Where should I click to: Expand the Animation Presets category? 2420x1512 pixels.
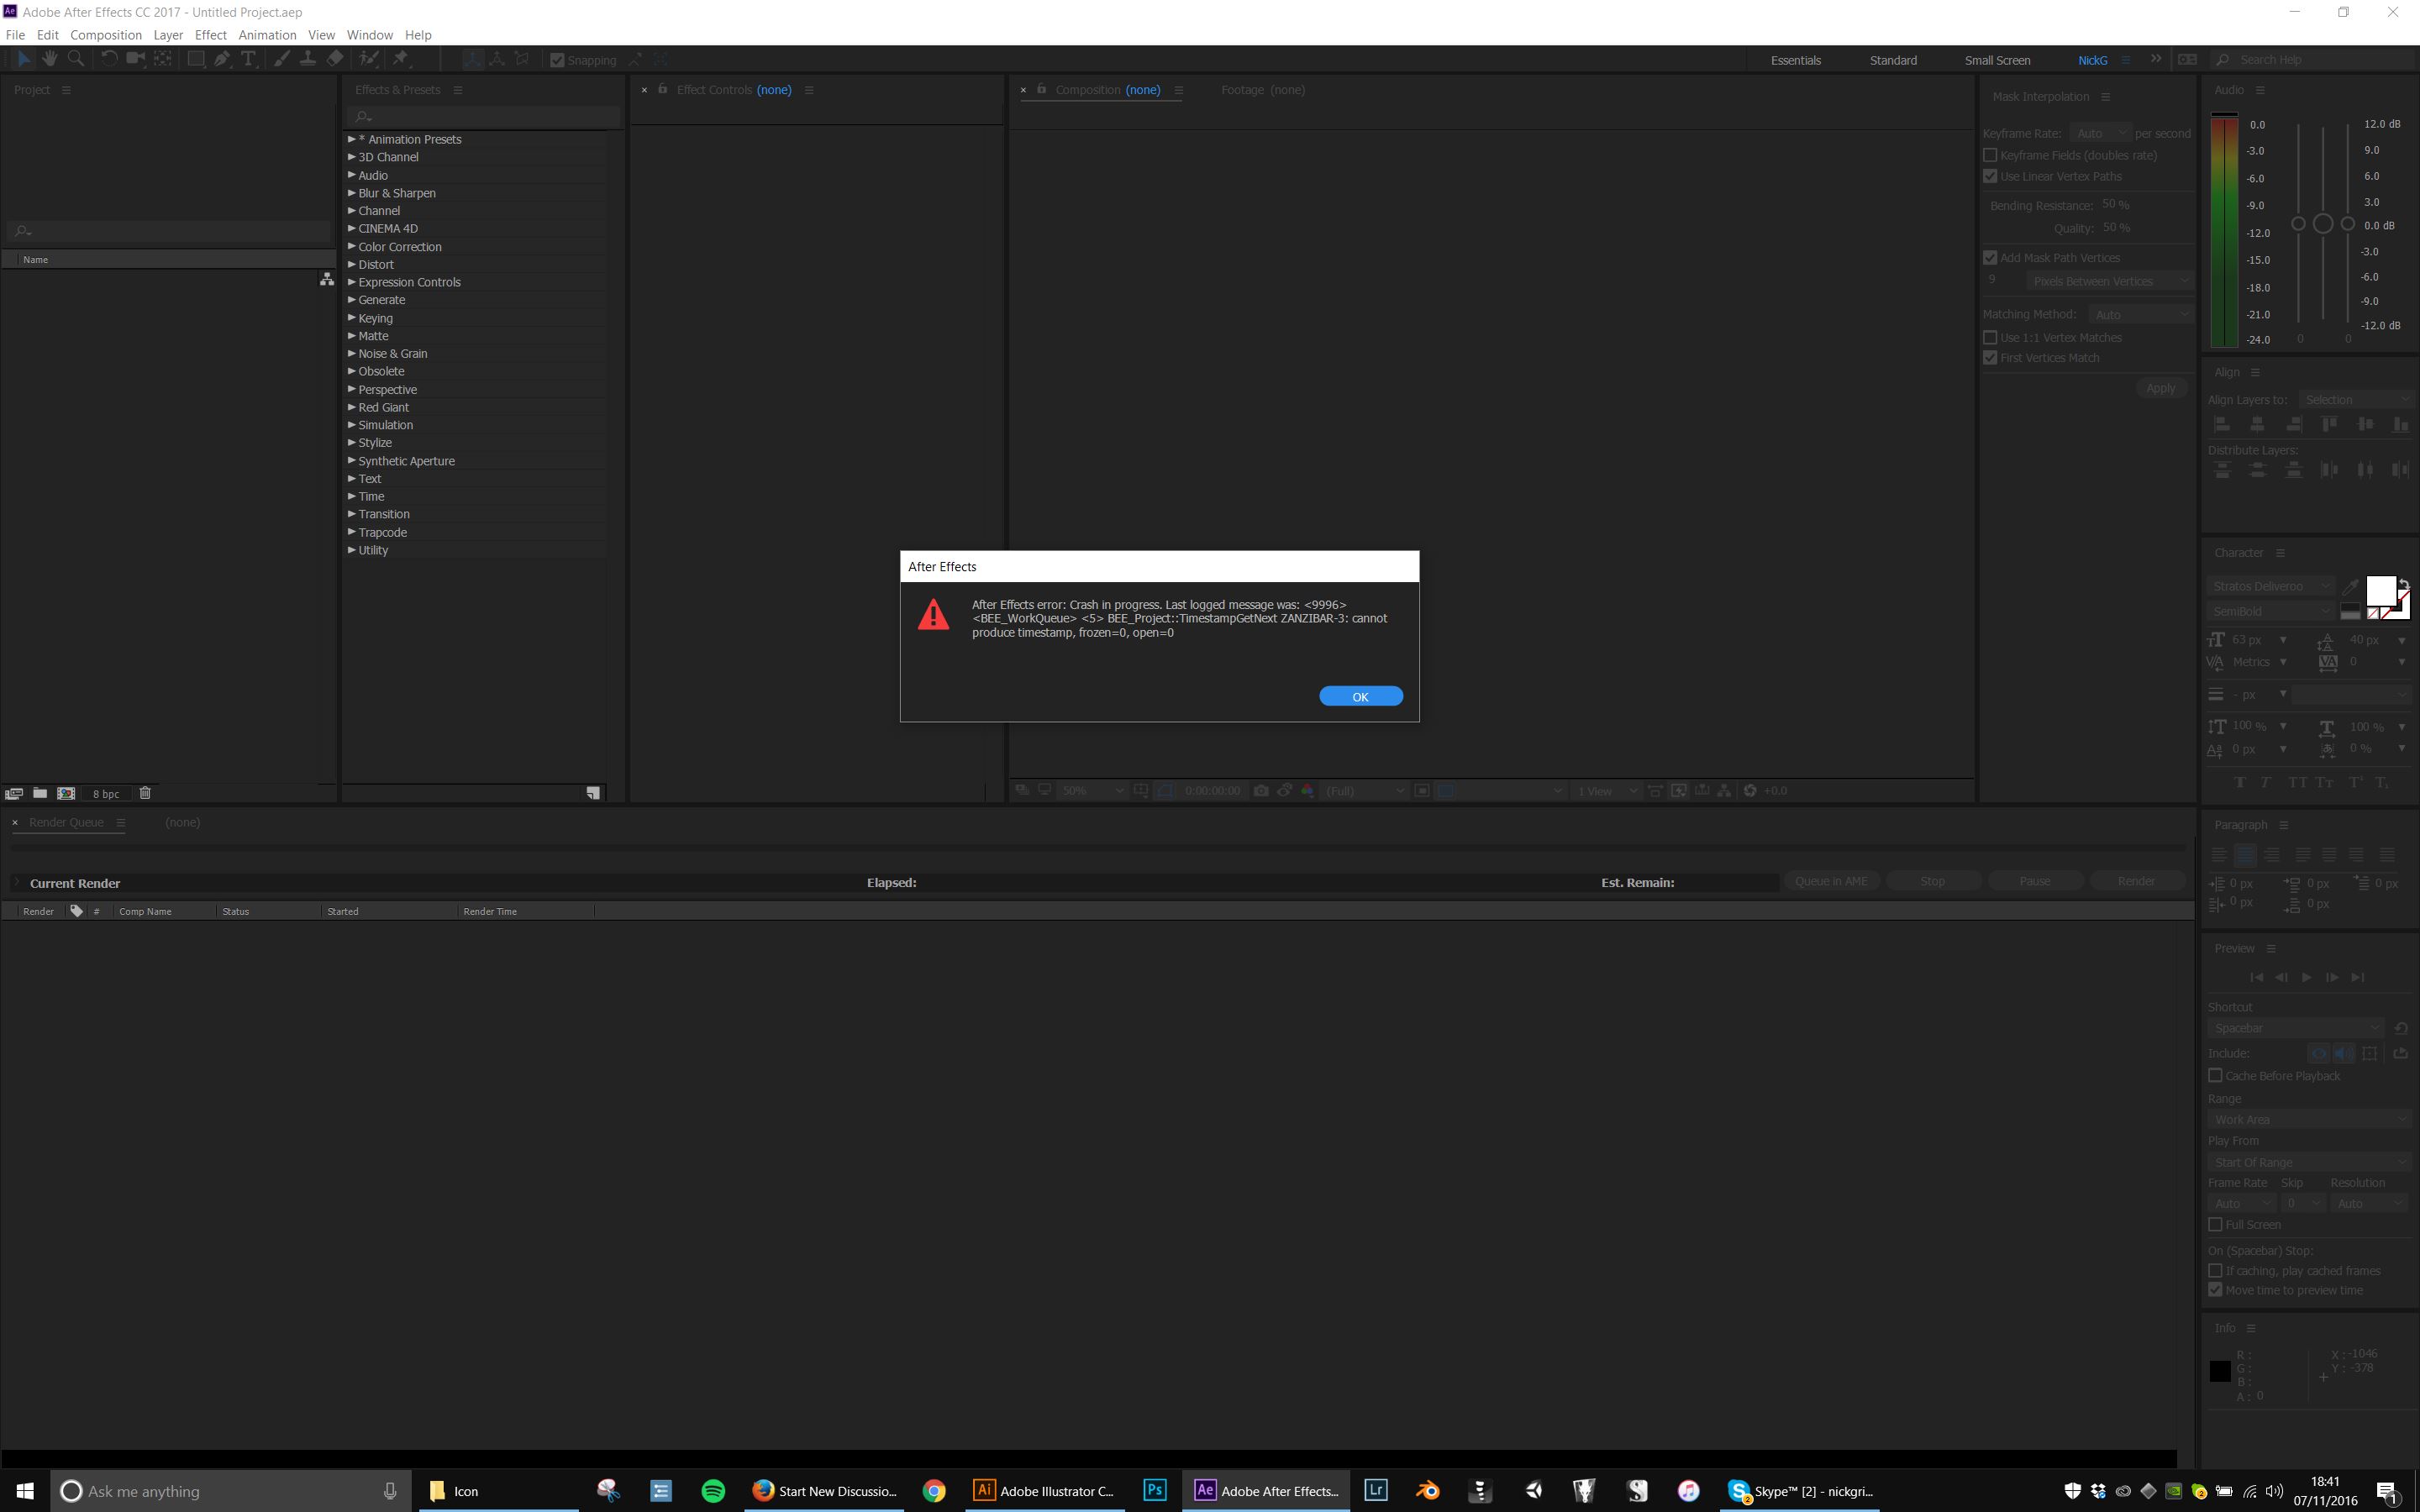(x=352, y=138)
